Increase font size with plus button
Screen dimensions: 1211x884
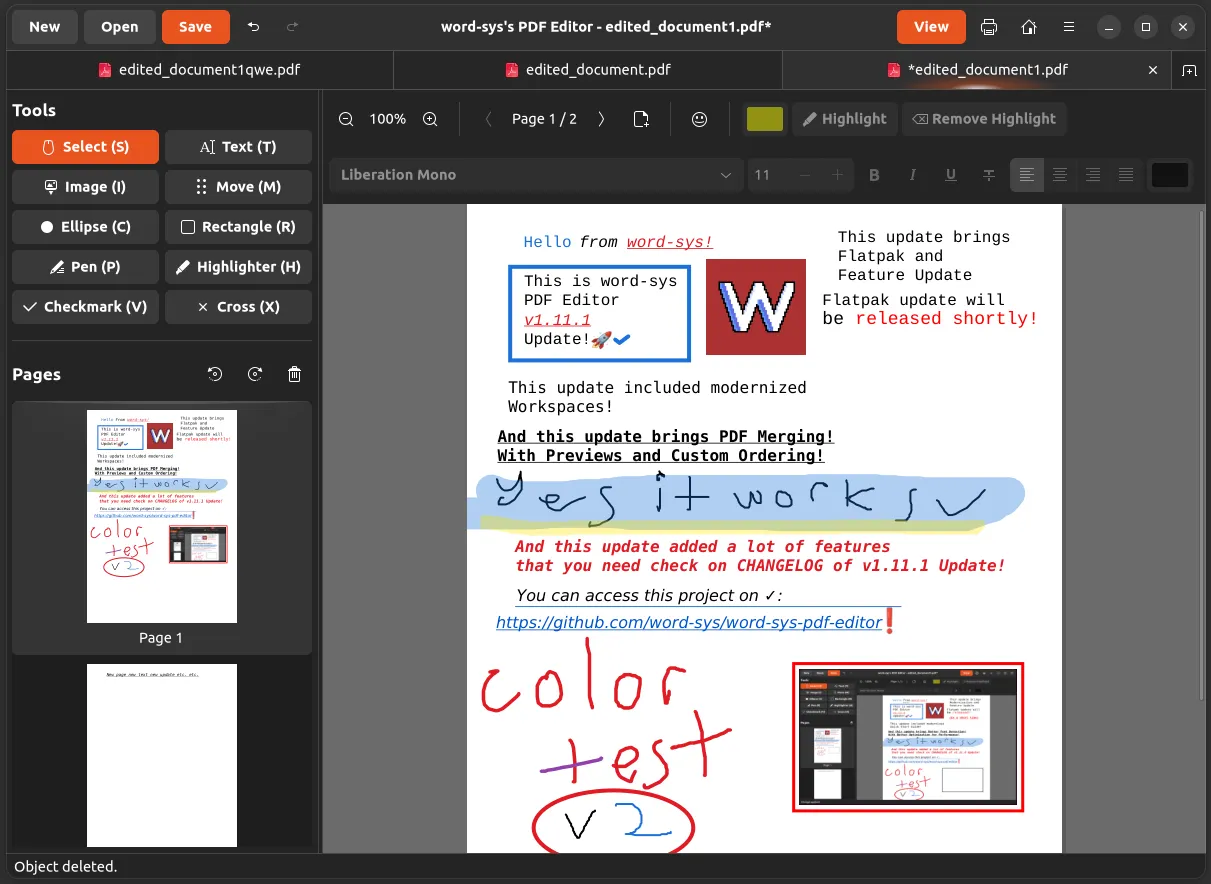pos(838,175)
